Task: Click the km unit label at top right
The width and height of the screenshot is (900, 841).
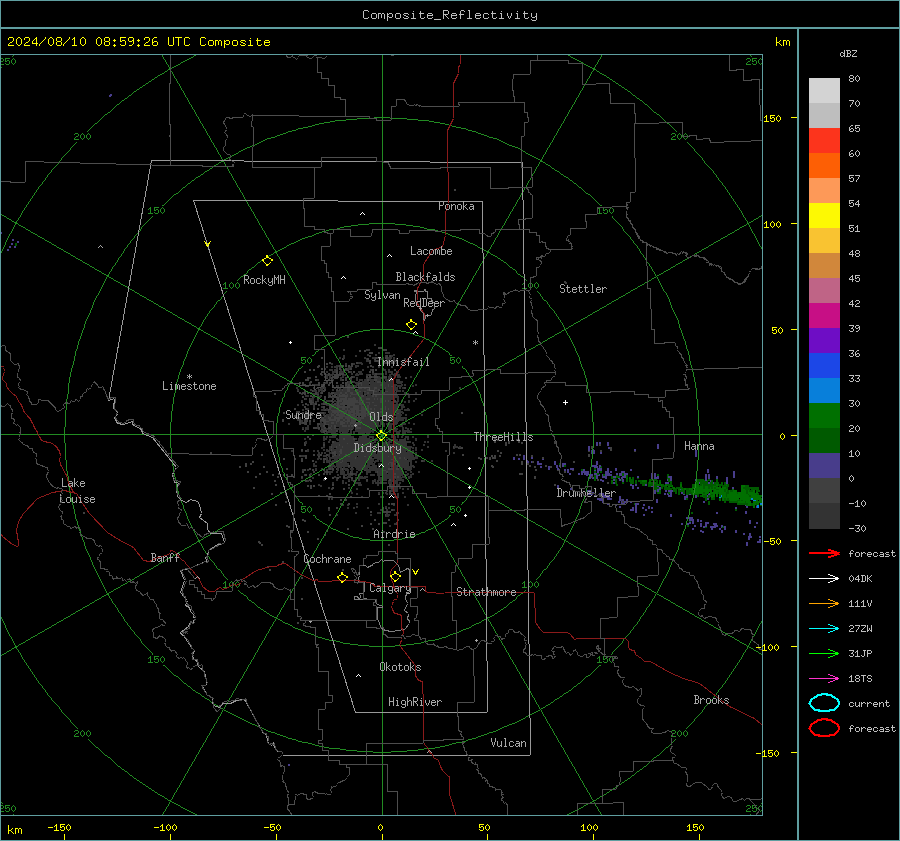Action: 782,42
